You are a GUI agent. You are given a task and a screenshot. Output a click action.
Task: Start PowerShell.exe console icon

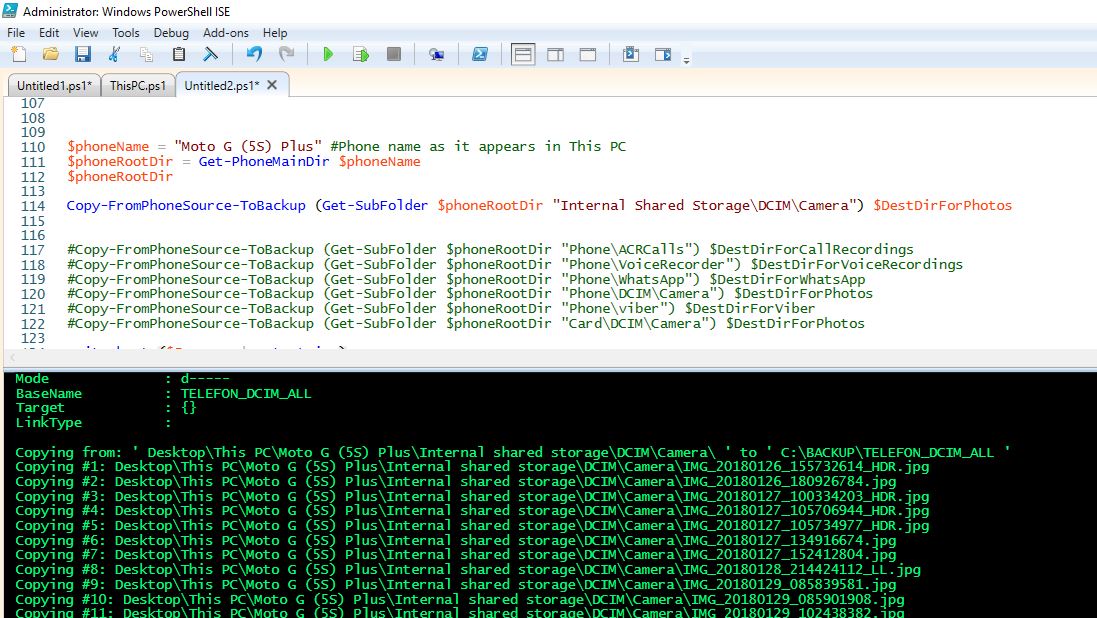(x=480, y=54)
